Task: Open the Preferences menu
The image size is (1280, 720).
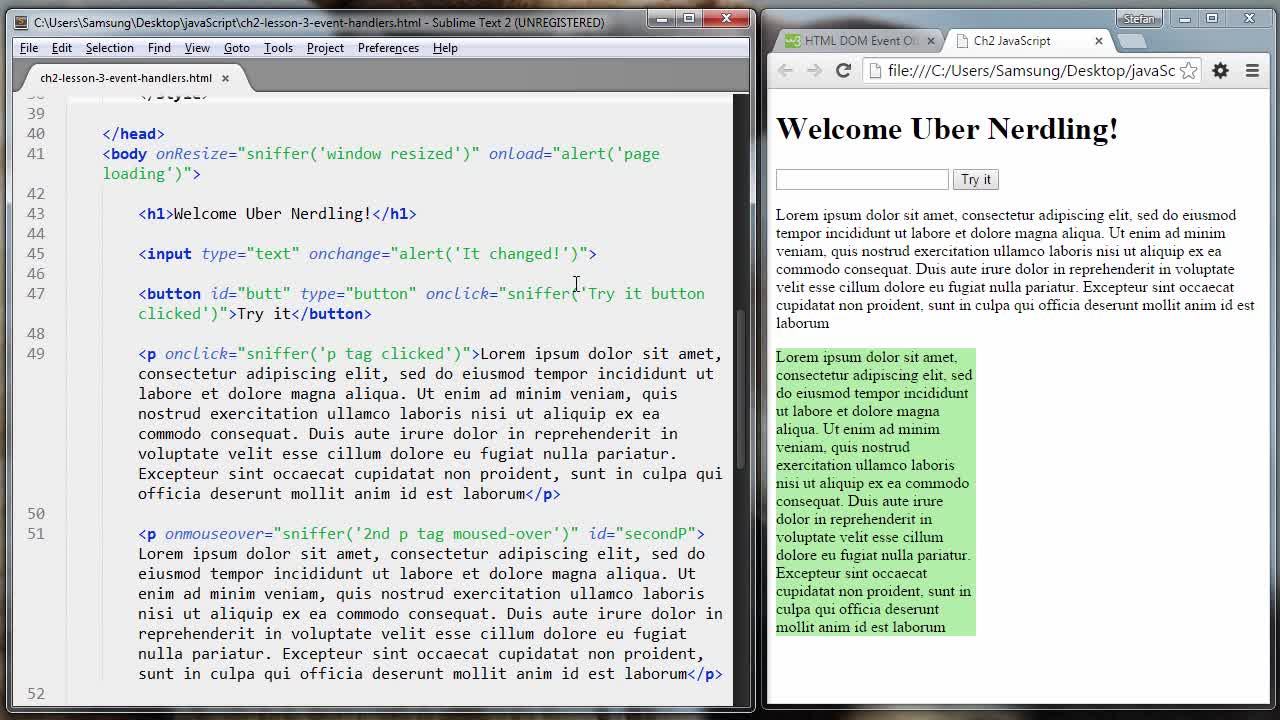Action: click(388, 48)
